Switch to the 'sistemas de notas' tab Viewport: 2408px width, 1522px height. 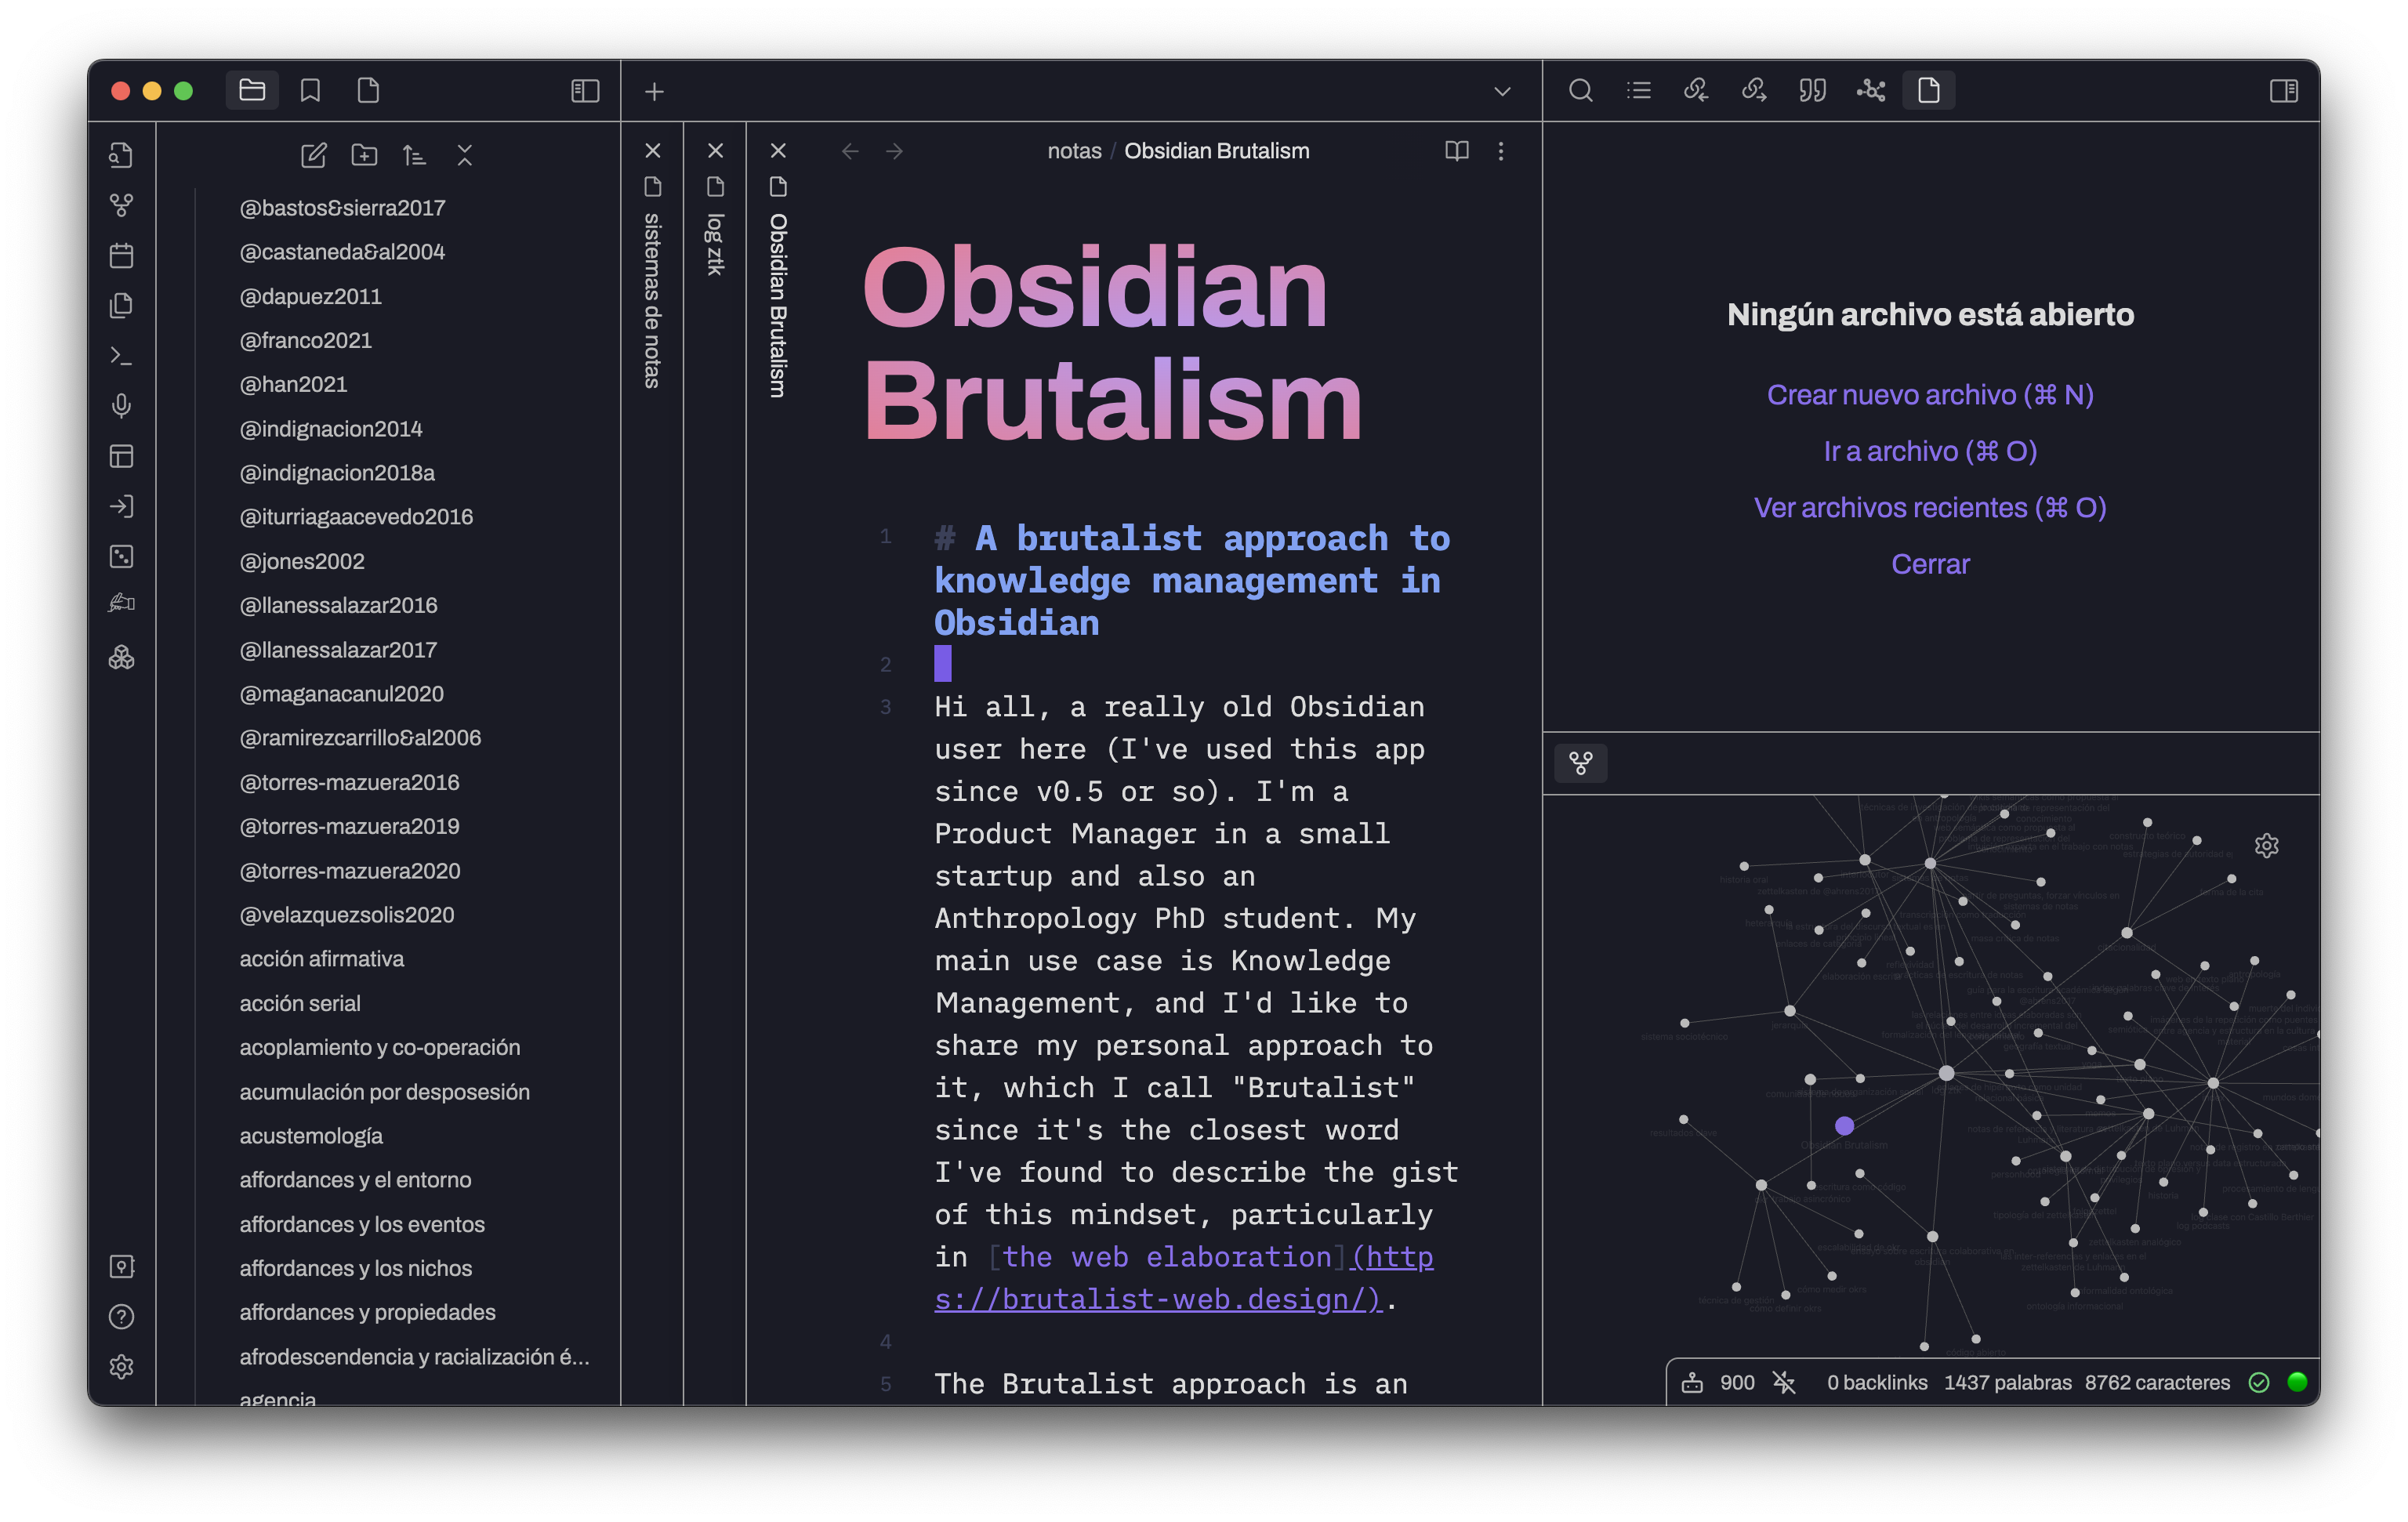coord(652,300)
